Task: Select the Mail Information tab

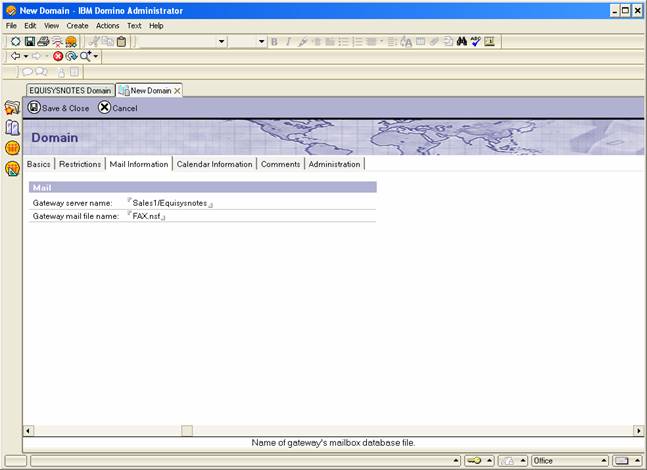Action: click(x=139, y=164)
